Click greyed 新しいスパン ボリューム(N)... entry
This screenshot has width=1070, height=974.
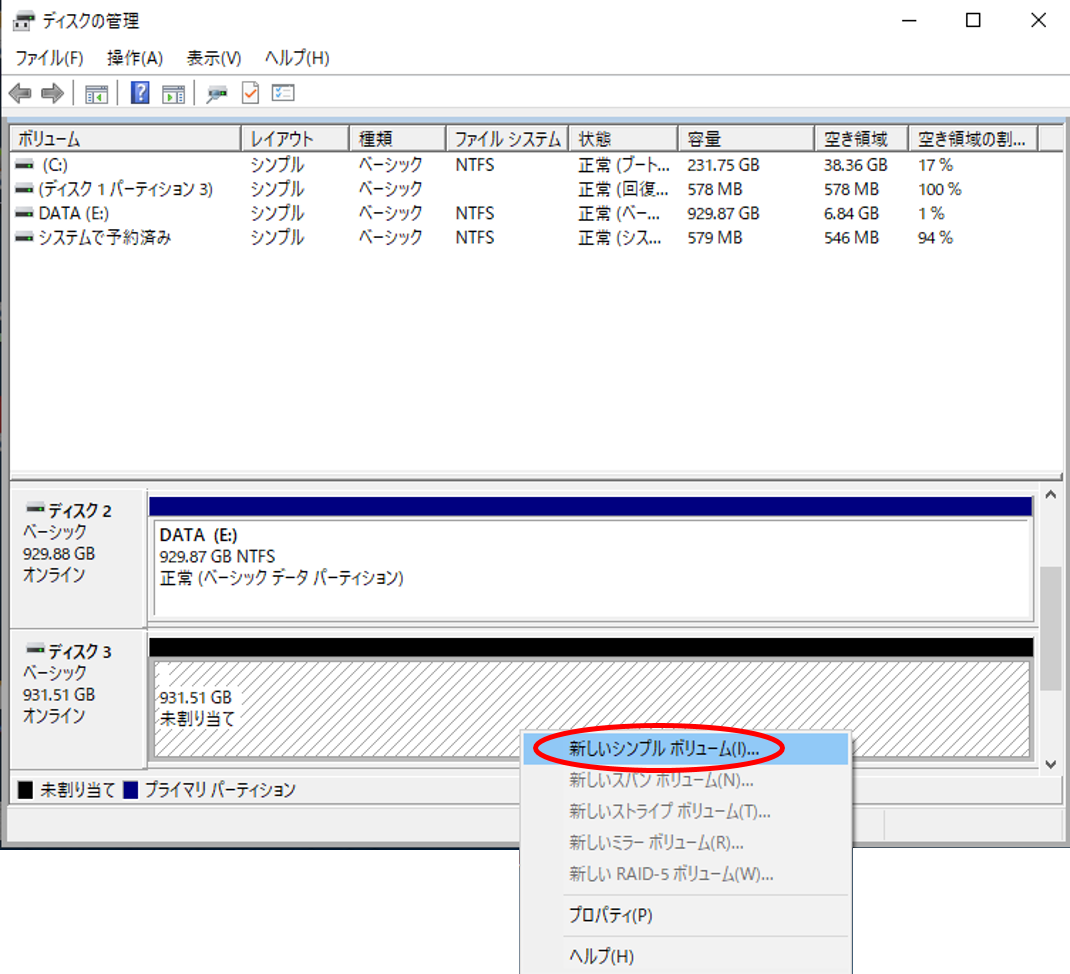pos(686,779)
